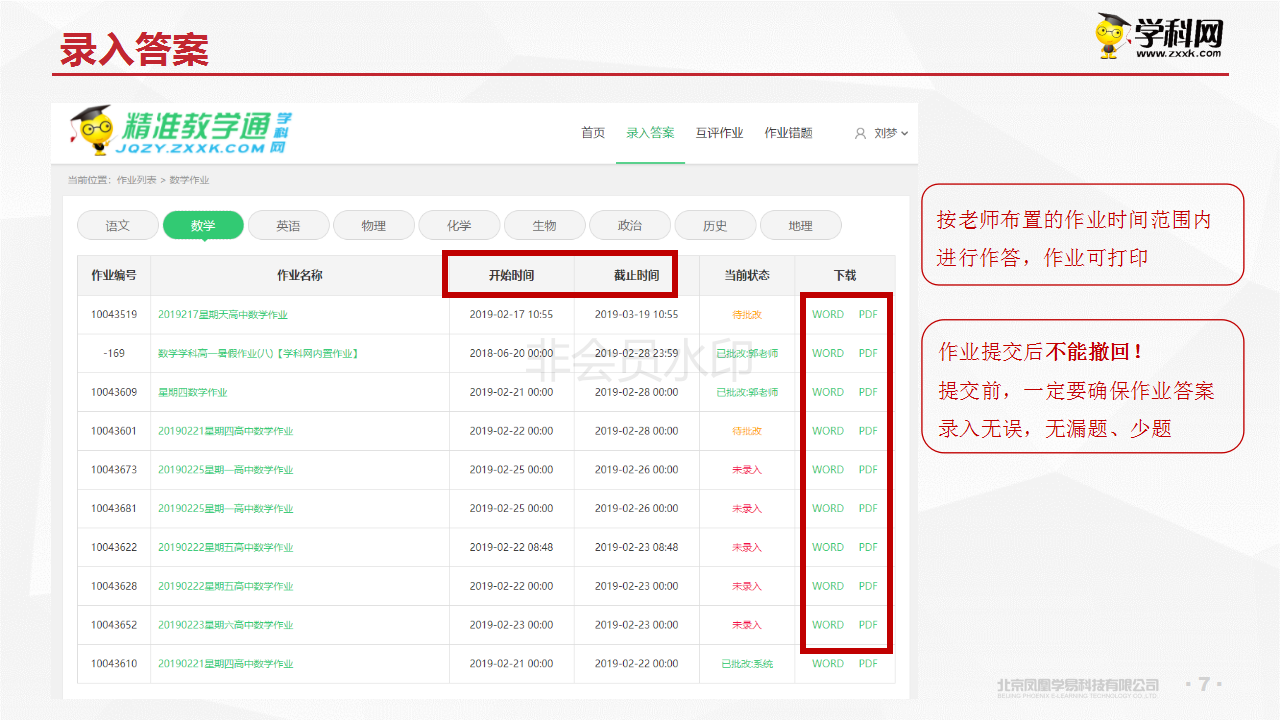Image resolution: width=1280 pixels, height=720 pixels.
Task: Select the 英语 subject tab
Action: point(289,225)
